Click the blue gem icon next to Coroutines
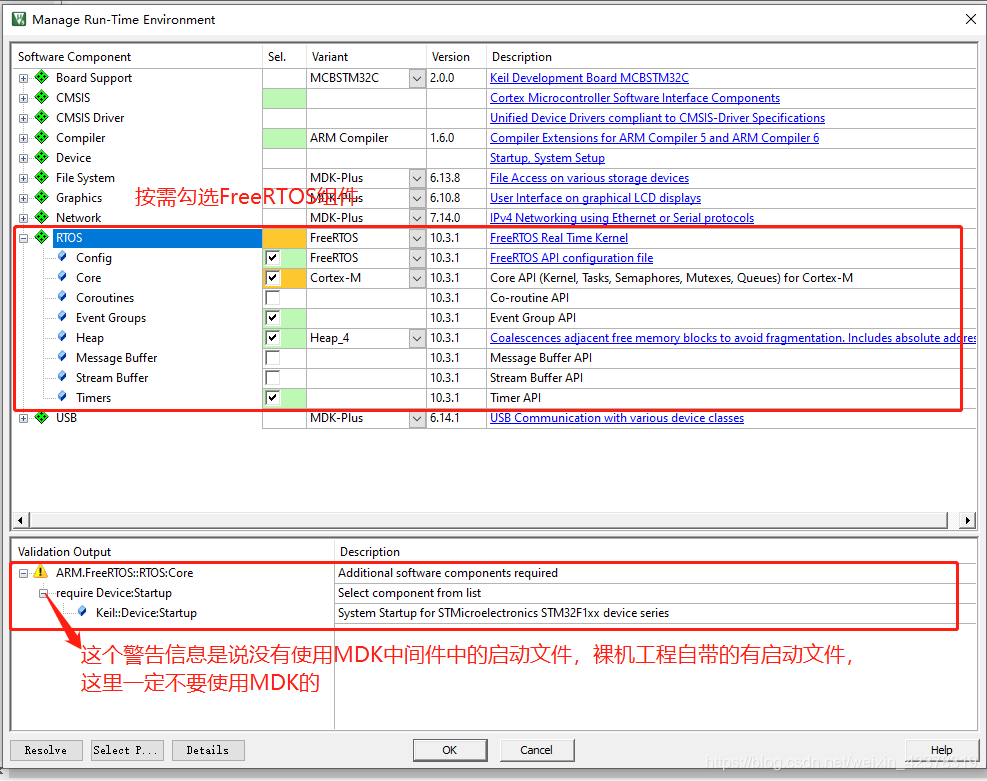Image resolution: width=987 pixels, height=781 pixels. [62, 297]
